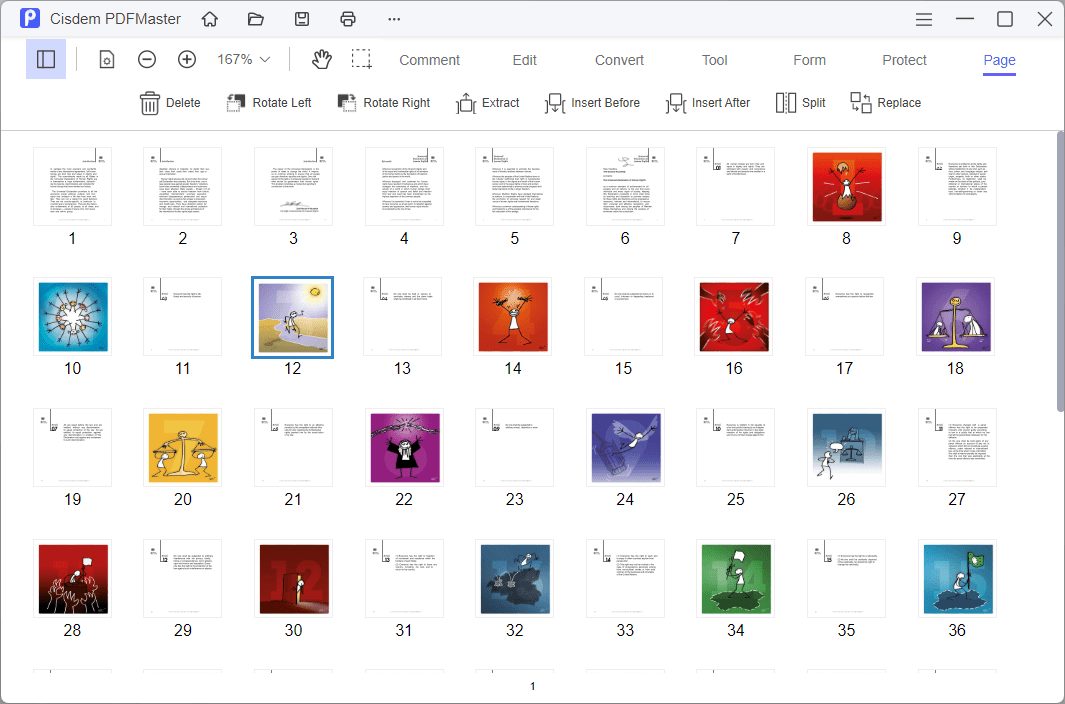The image size is (1065, 704).
Task: Open the Extract pages tool
Action: (488, 102)
